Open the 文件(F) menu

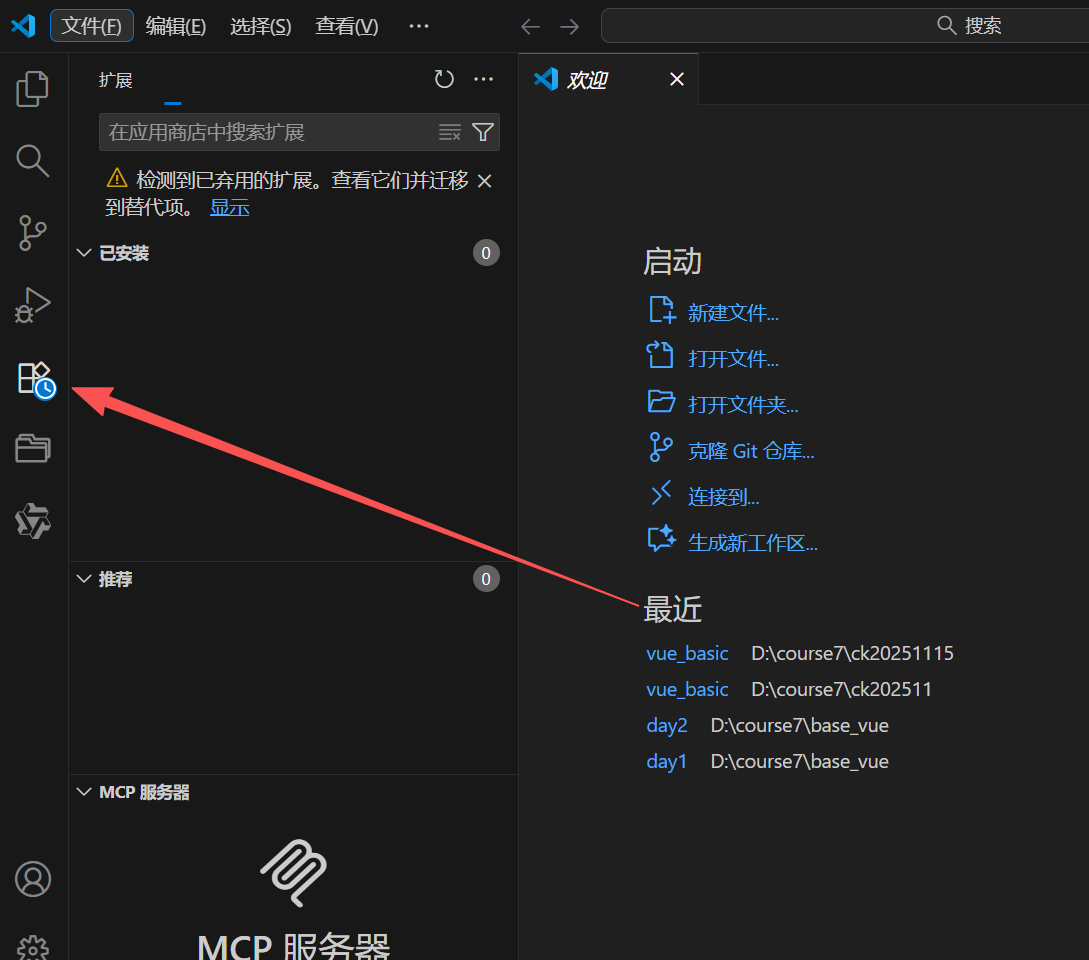pyautogui.click(x=92, y=26)
